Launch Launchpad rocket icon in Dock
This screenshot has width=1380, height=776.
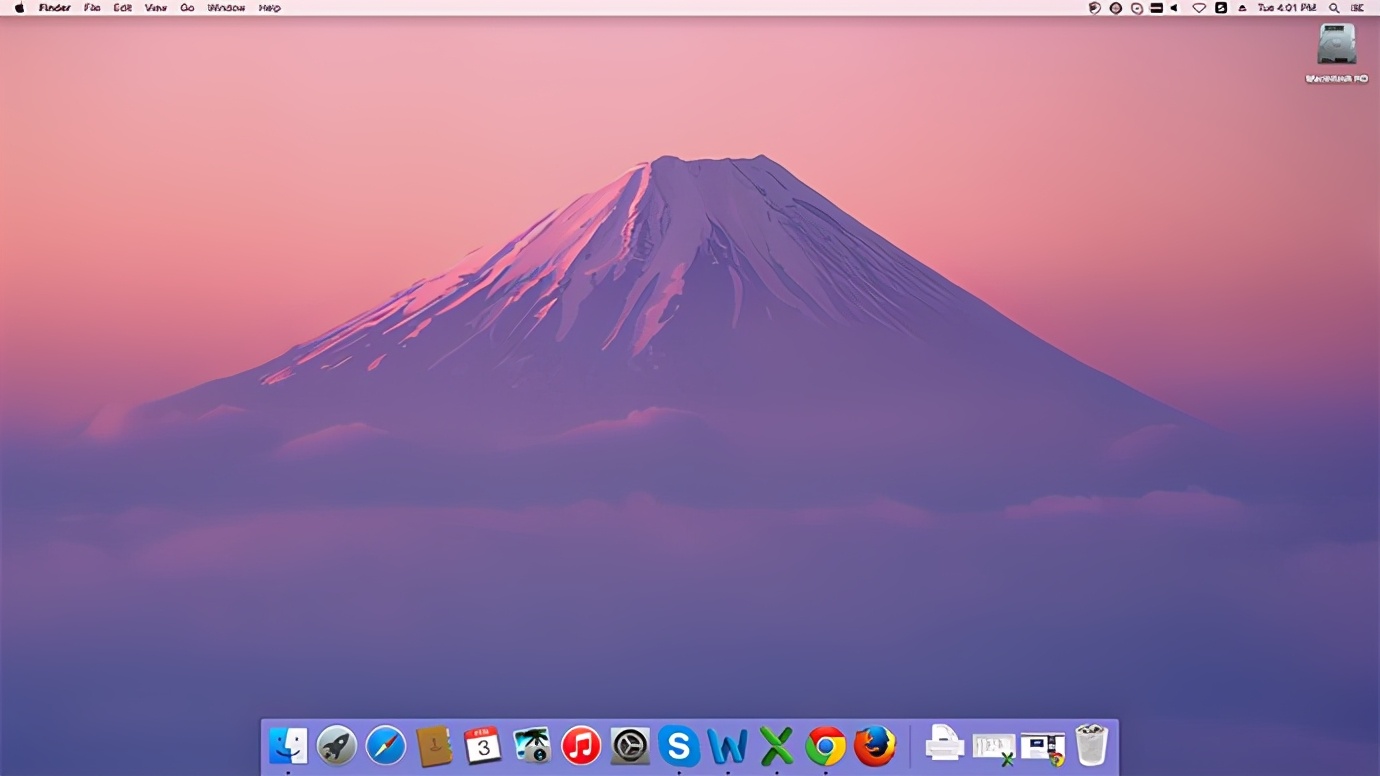click(337, 746)
